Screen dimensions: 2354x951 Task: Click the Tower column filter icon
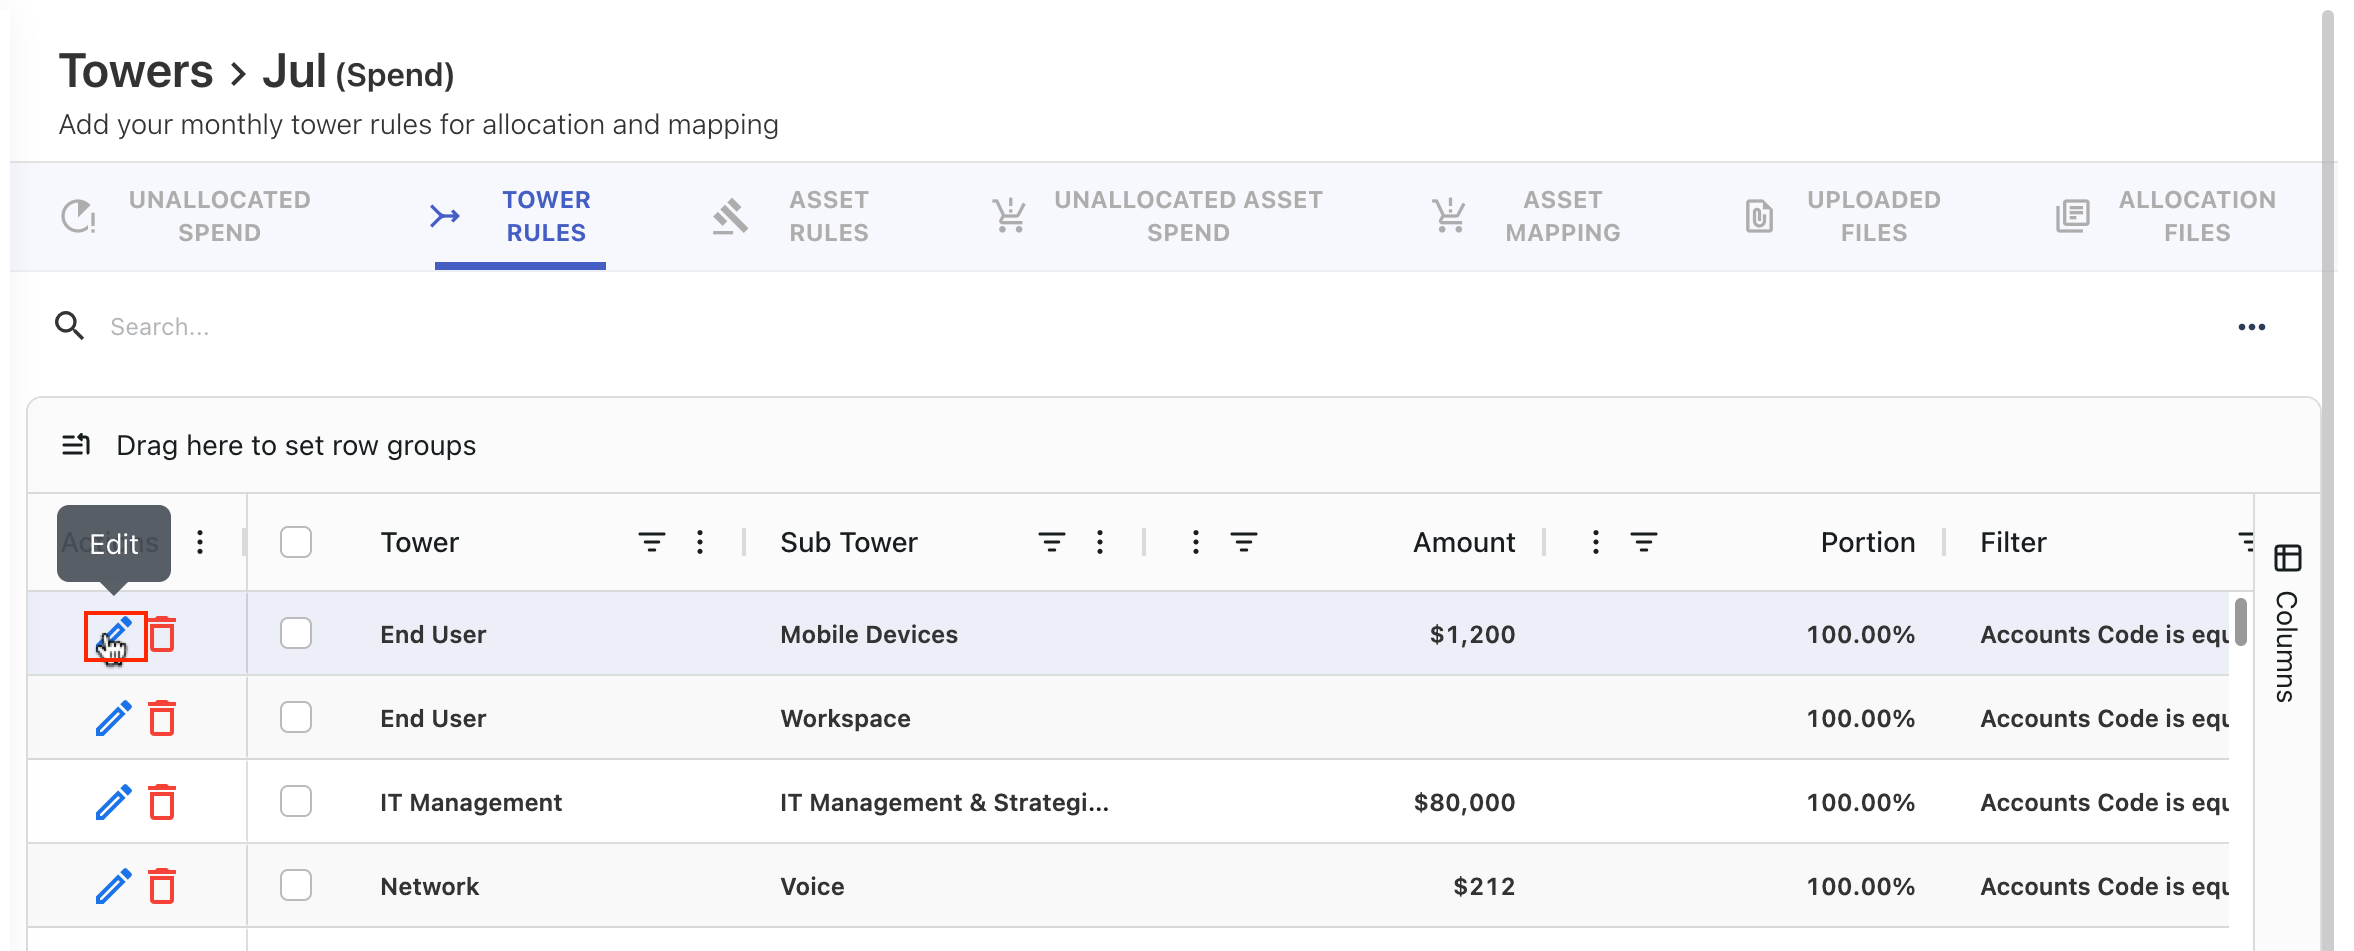(x=651, y=542)
